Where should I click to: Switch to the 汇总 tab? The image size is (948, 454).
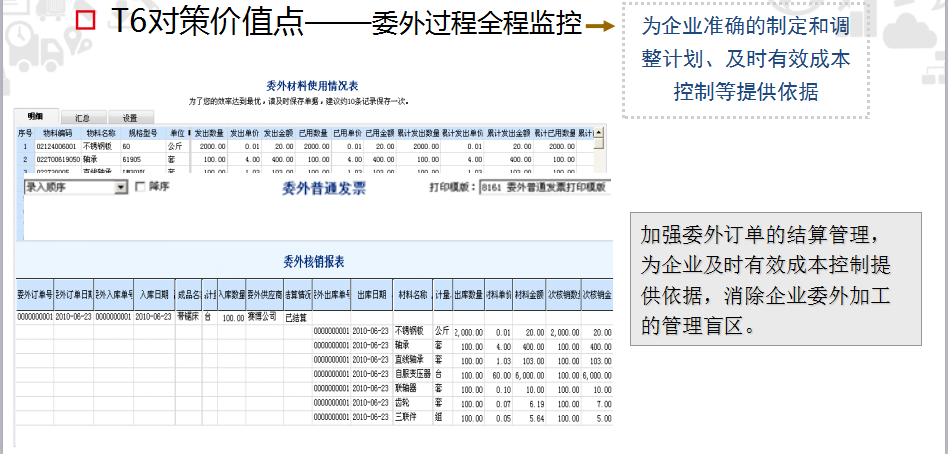83,118
